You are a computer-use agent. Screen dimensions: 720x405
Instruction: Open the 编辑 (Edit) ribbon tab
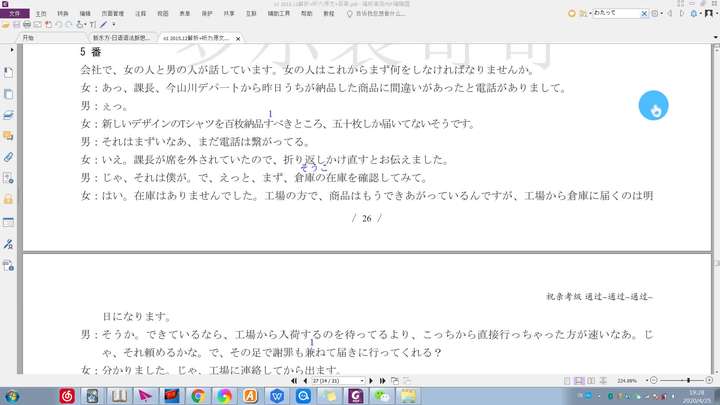(85, 14)
